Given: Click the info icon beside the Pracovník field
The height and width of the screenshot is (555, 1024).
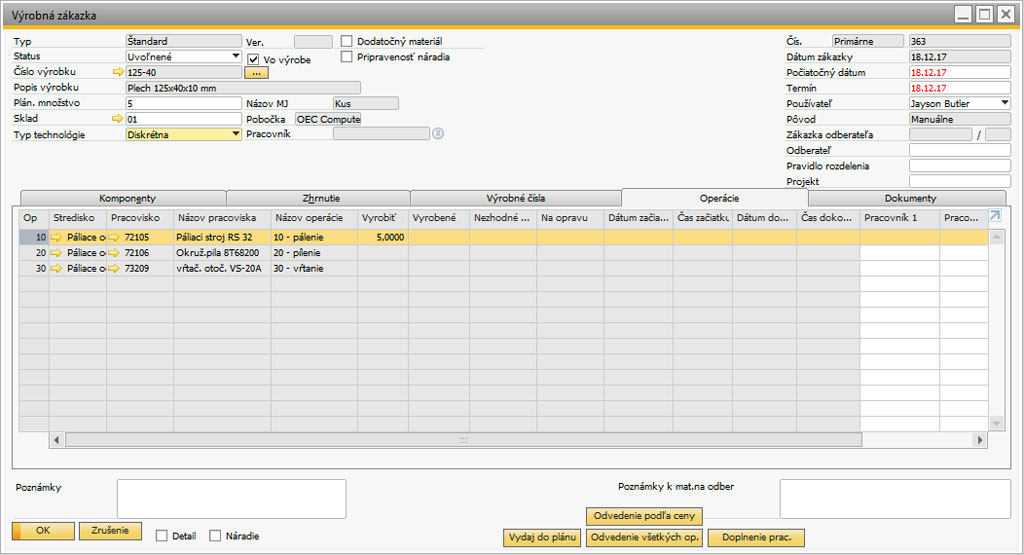Looking at the screenshot, I should click(437, 133).
